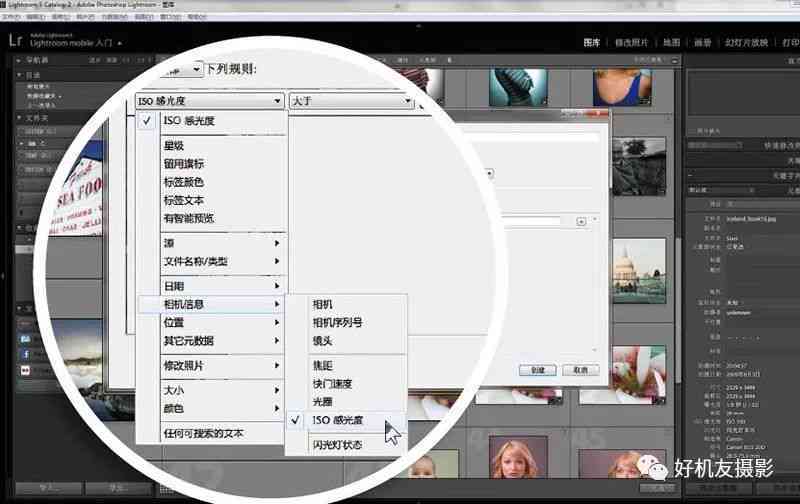Expand the 其它元数据 submenu

click(223, 341)
